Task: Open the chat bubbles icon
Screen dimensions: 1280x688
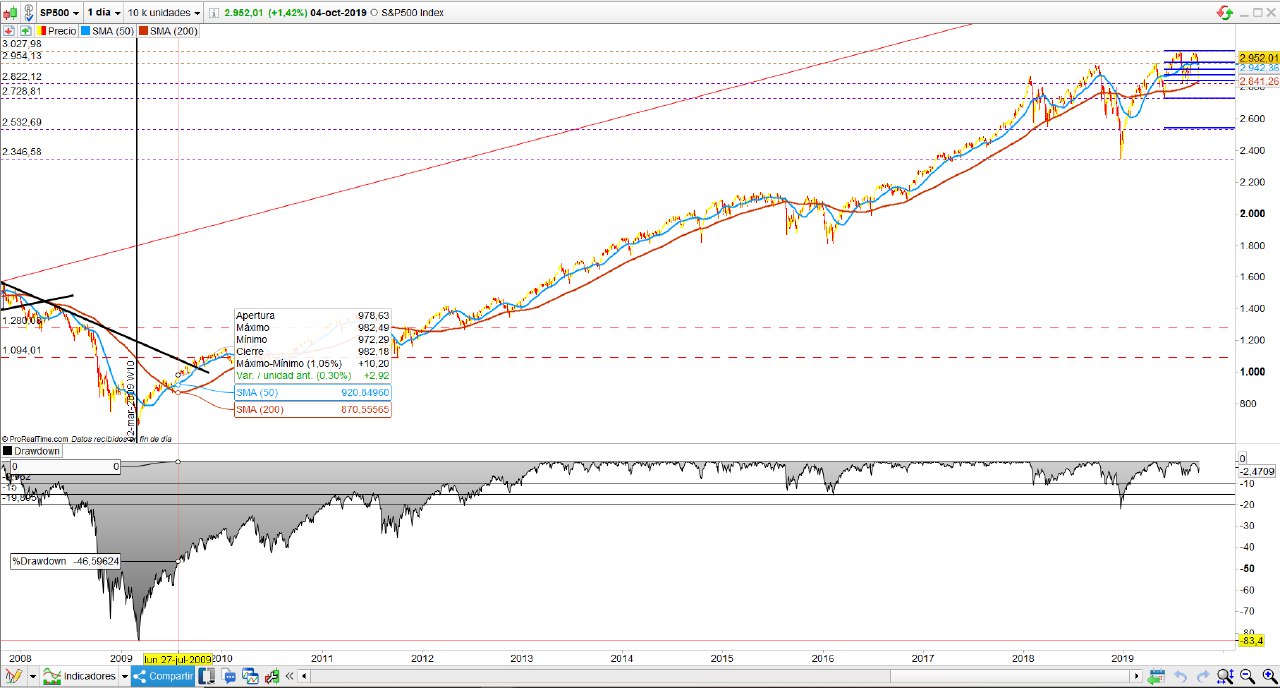Action: (229, 676)
